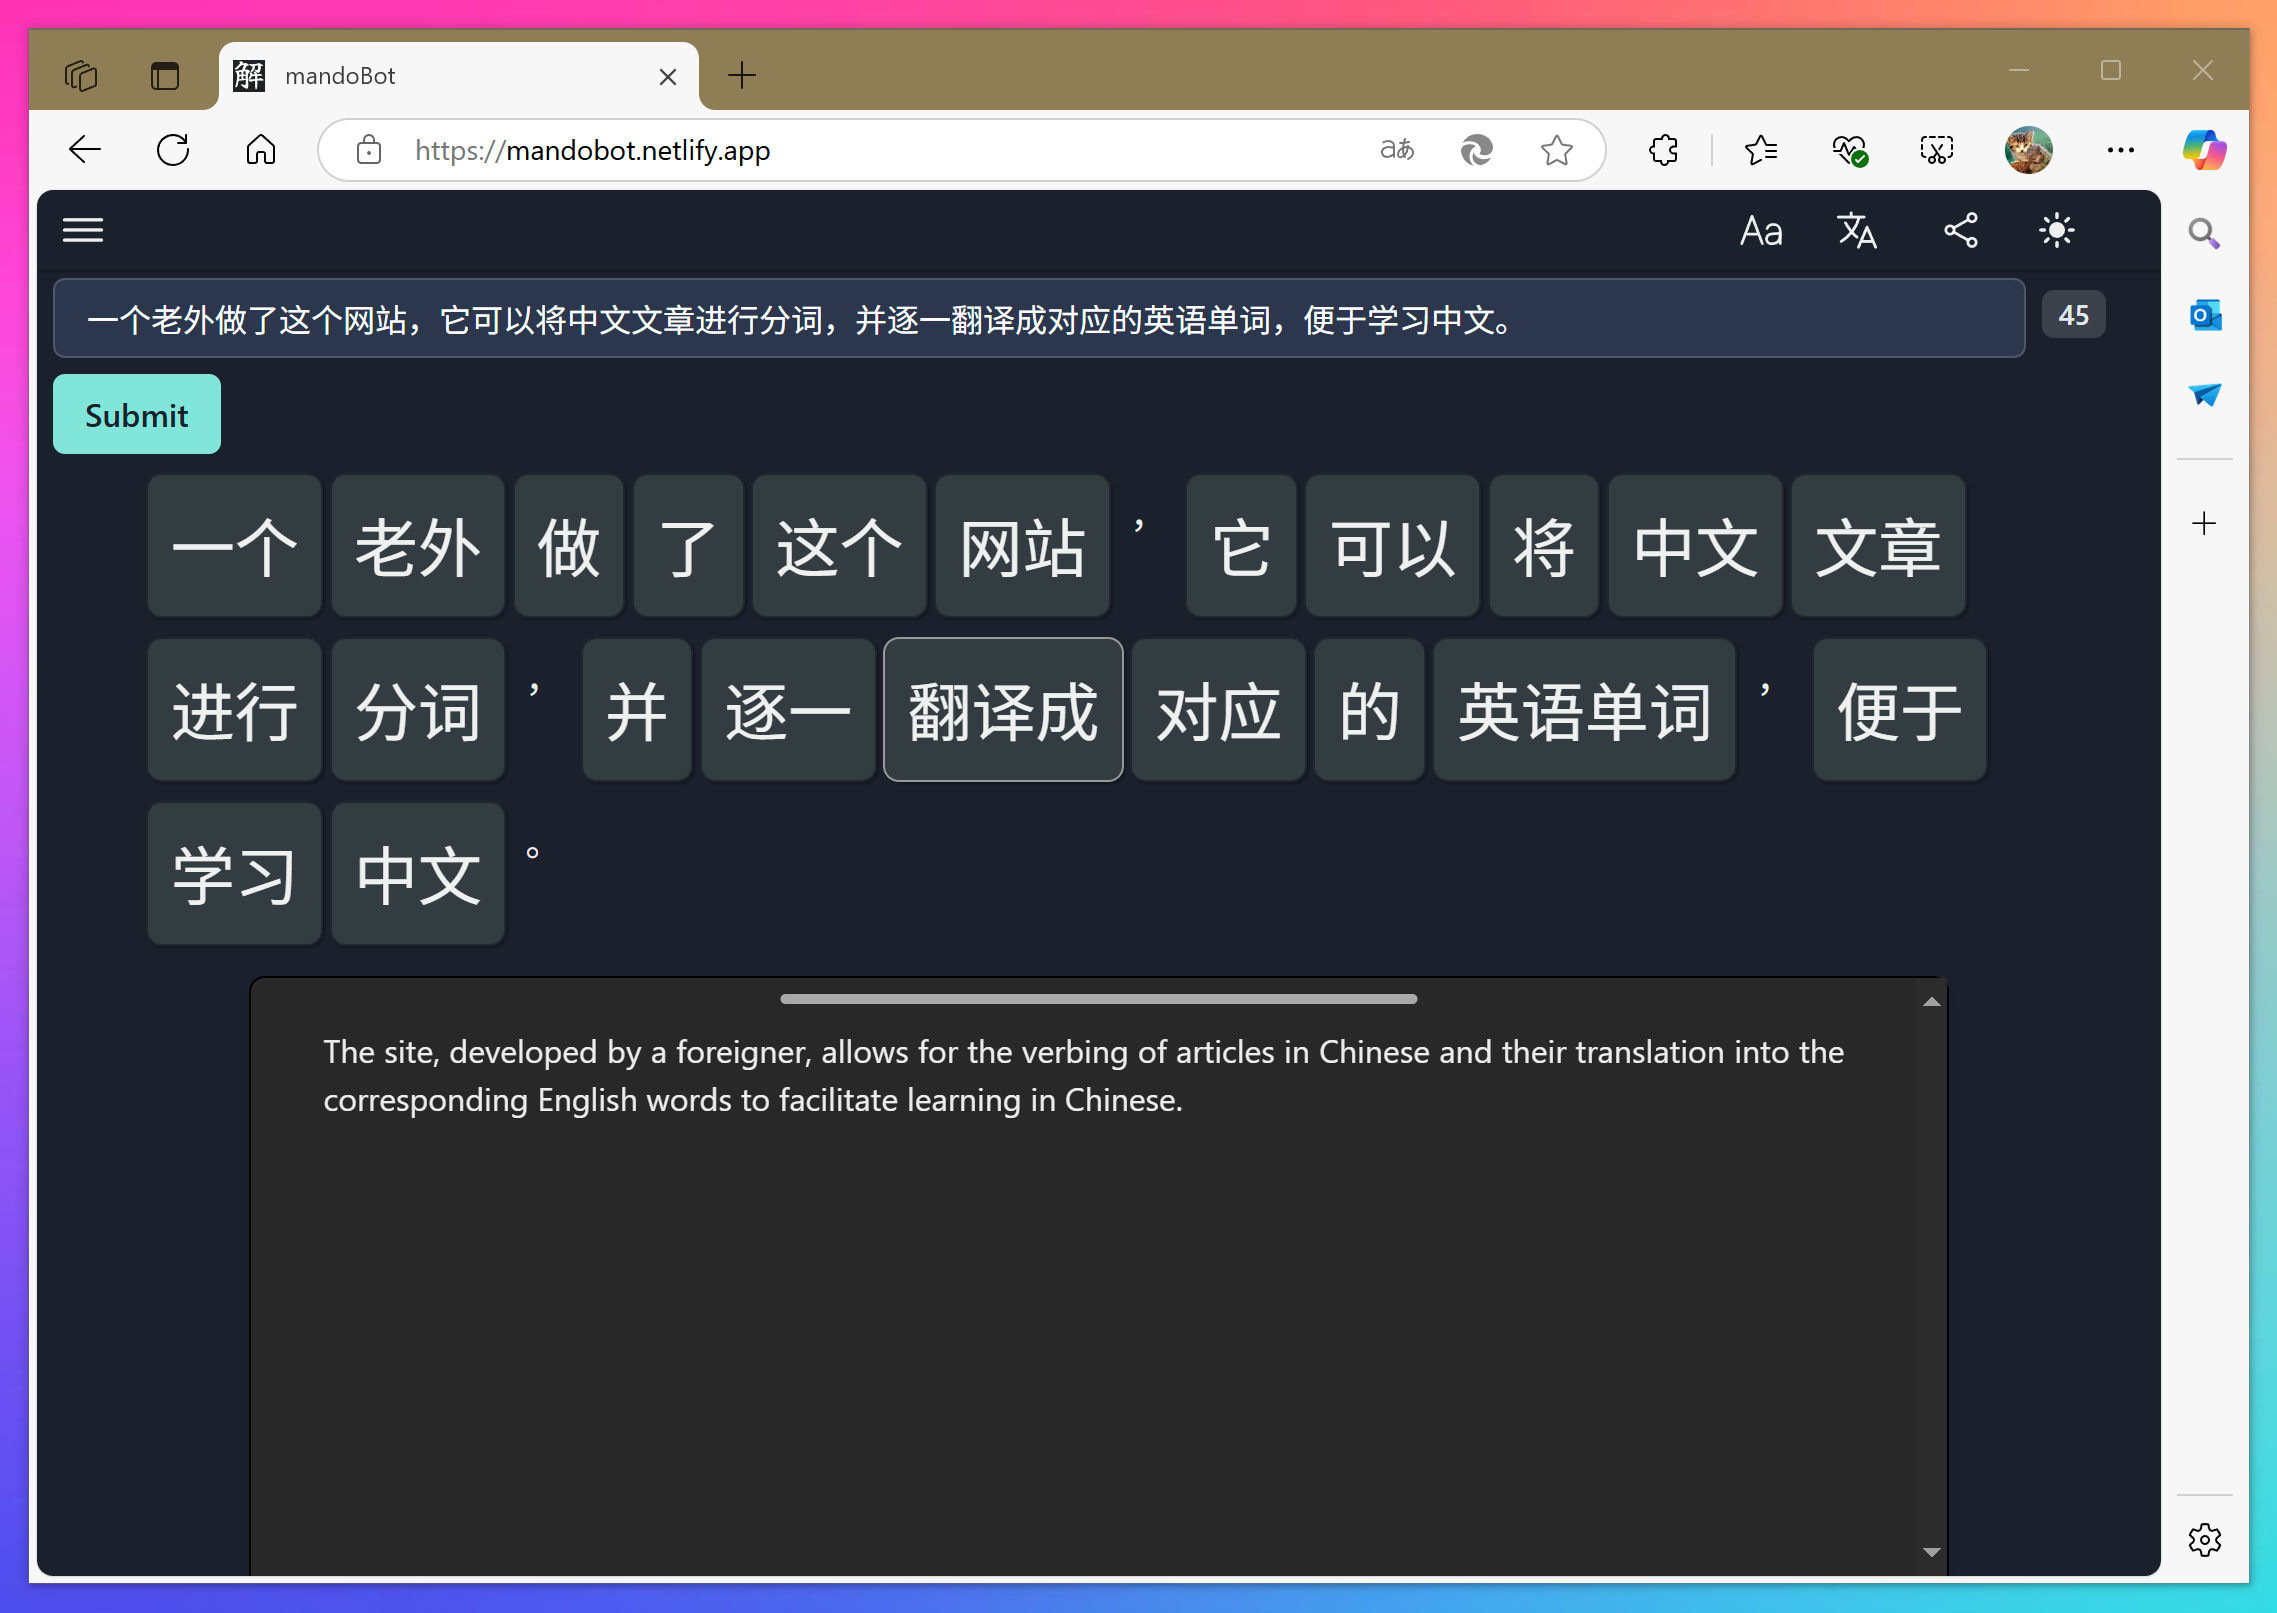Select the word tile 进行
2277x1613 pixels.
click(235, 711)
